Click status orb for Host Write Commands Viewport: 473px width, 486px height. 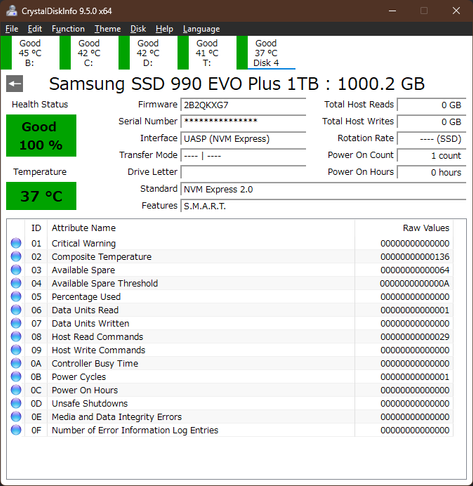tap(16, 350)
